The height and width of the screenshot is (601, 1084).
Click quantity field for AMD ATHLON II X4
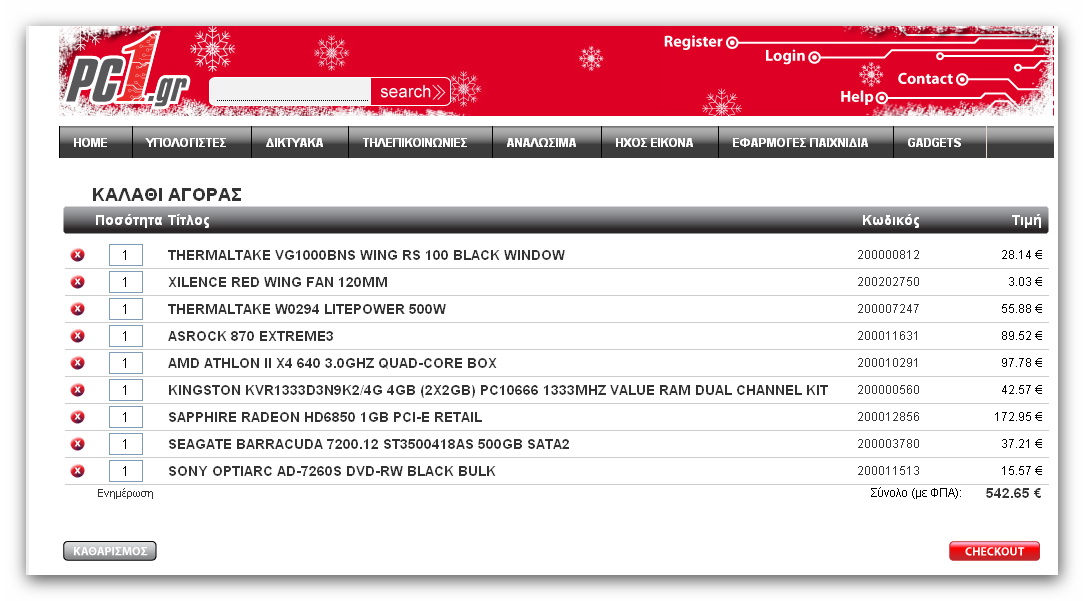tap(126, 363)
